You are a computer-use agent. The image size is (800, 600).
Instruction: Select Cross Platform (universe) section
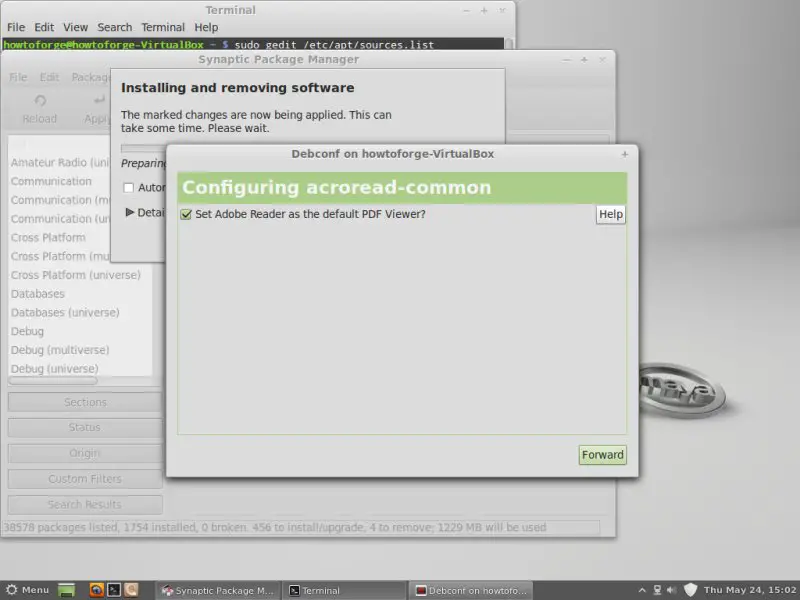[76, 275]
